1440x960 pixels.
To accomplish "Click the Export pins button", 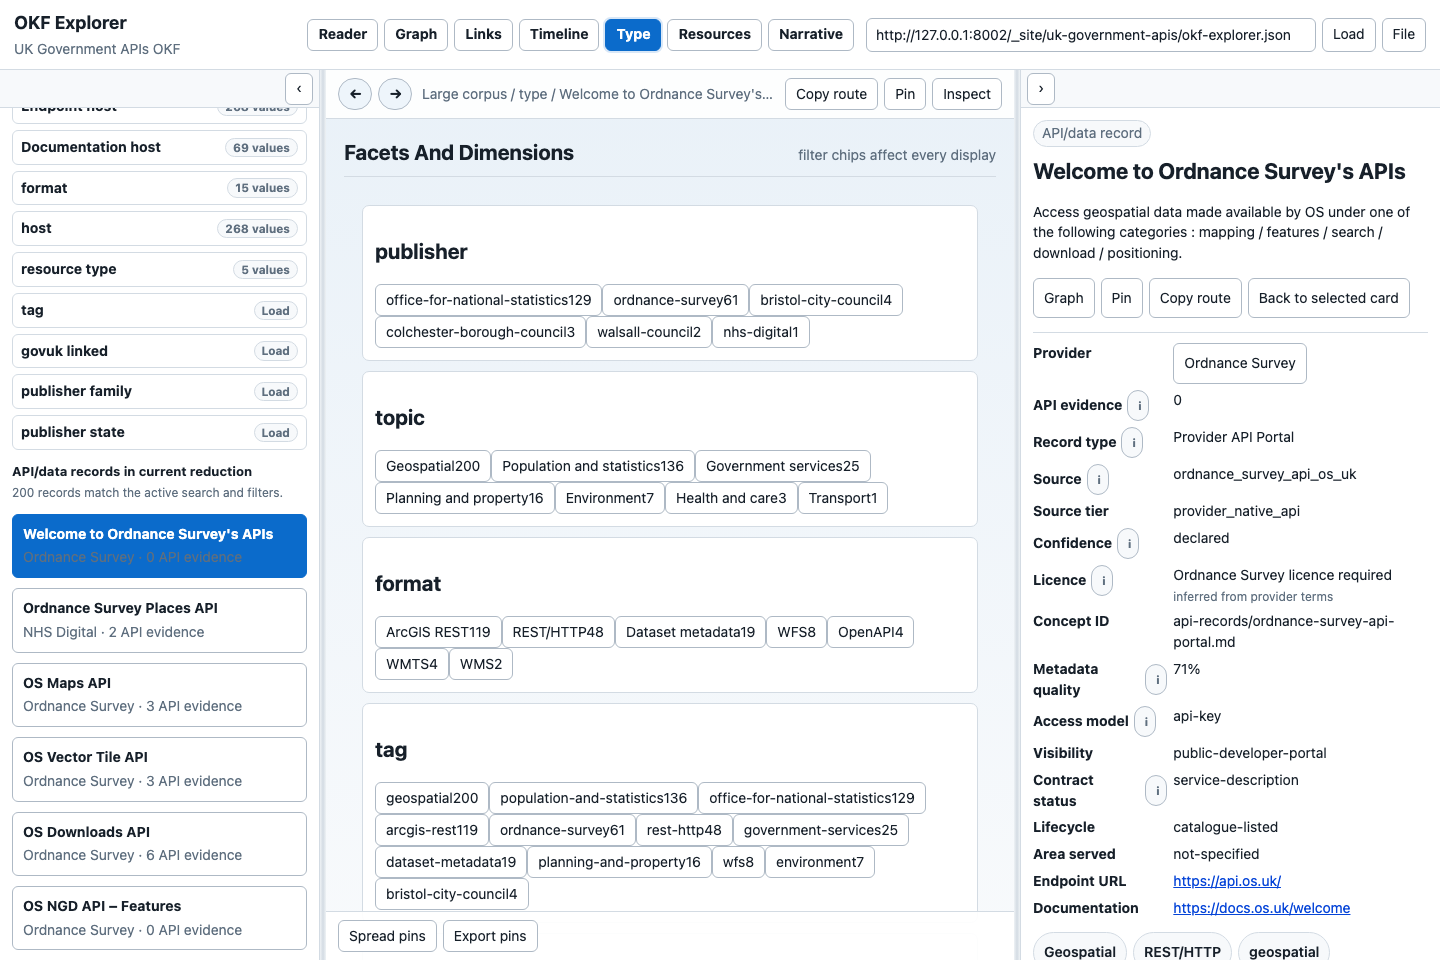I will click(490, 936).
